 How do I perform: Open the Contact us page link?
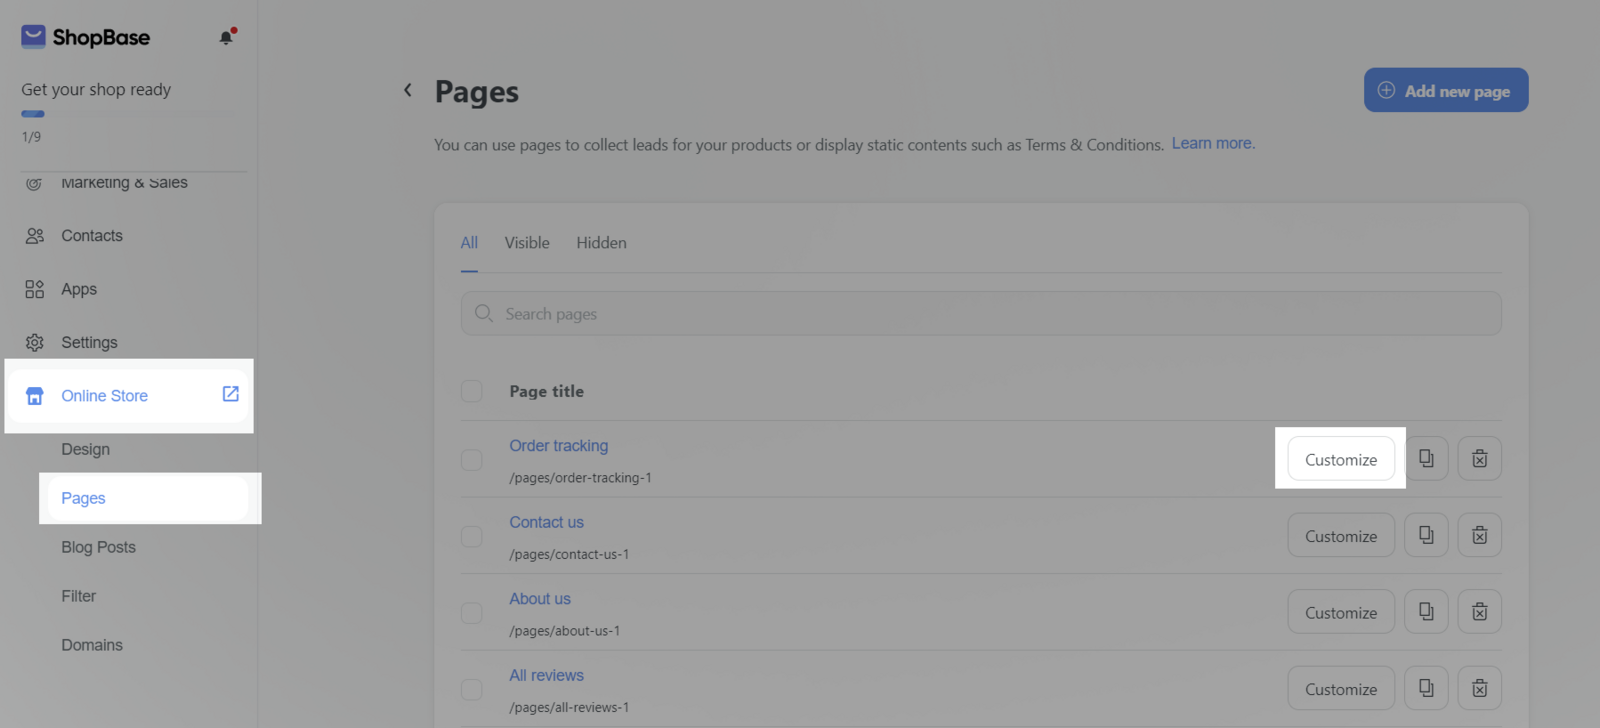tap(546, 522)
